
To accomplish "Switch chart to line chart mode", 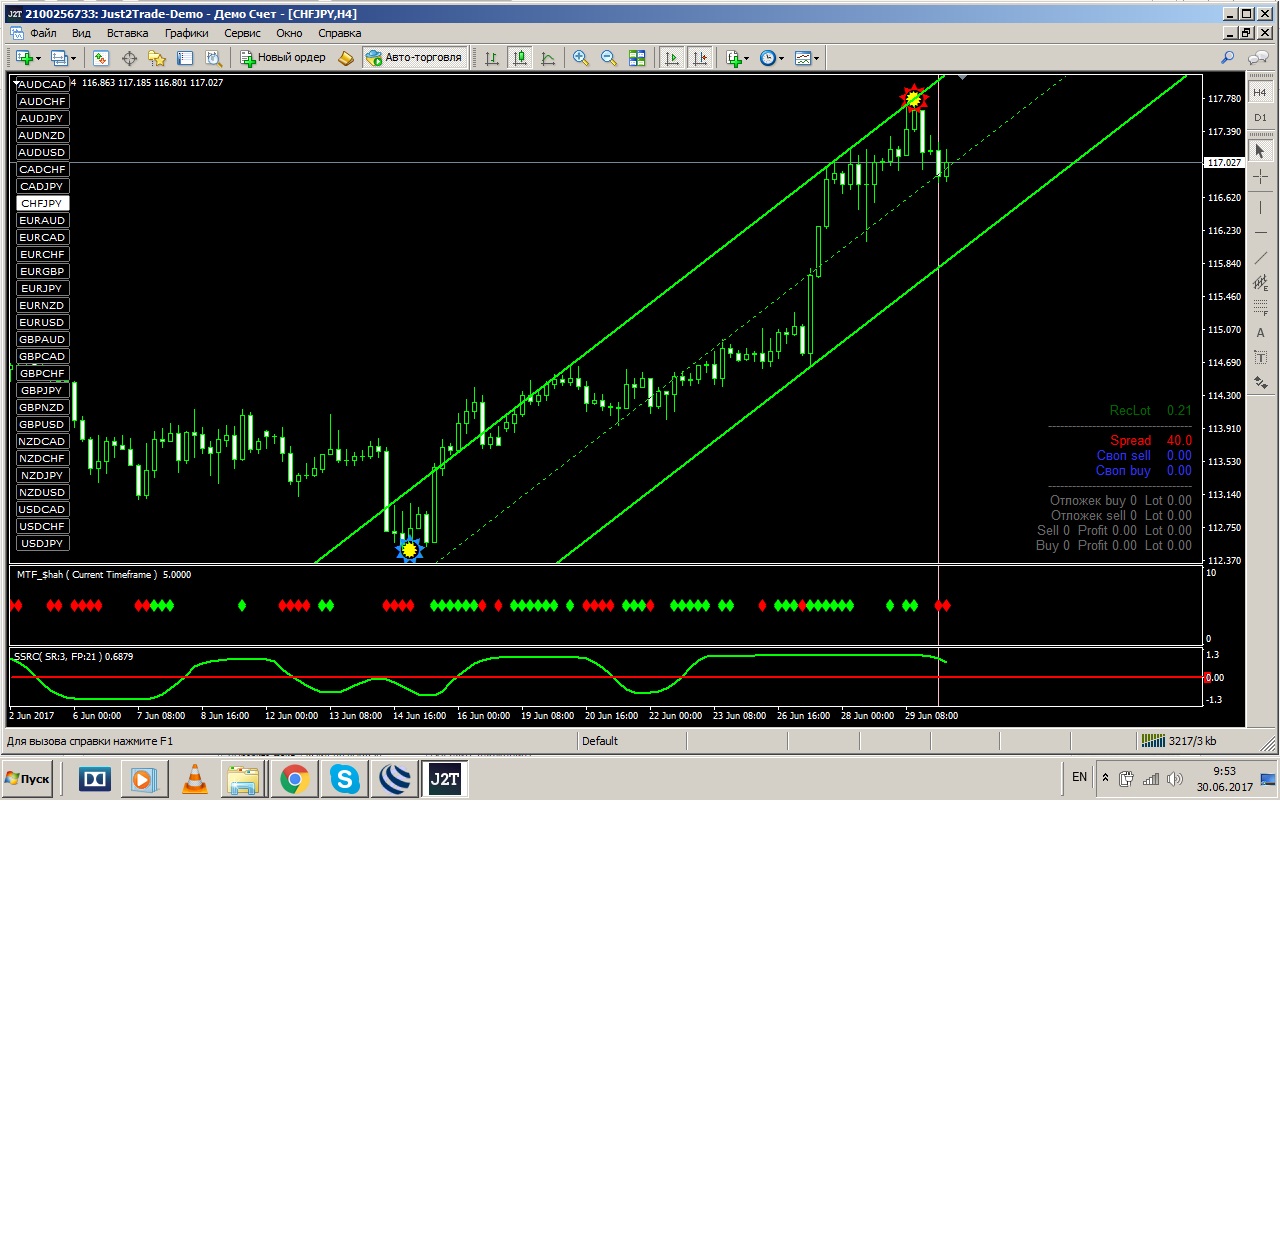I will pyautogui.click(x=548, y=58).
